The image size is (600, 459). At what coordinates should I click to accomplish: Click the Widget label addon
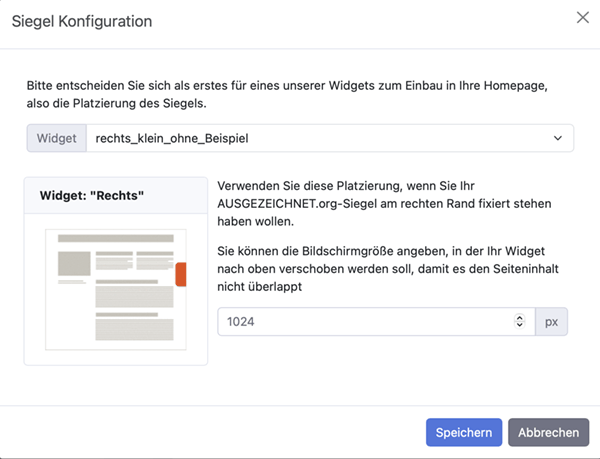(56, 138)
